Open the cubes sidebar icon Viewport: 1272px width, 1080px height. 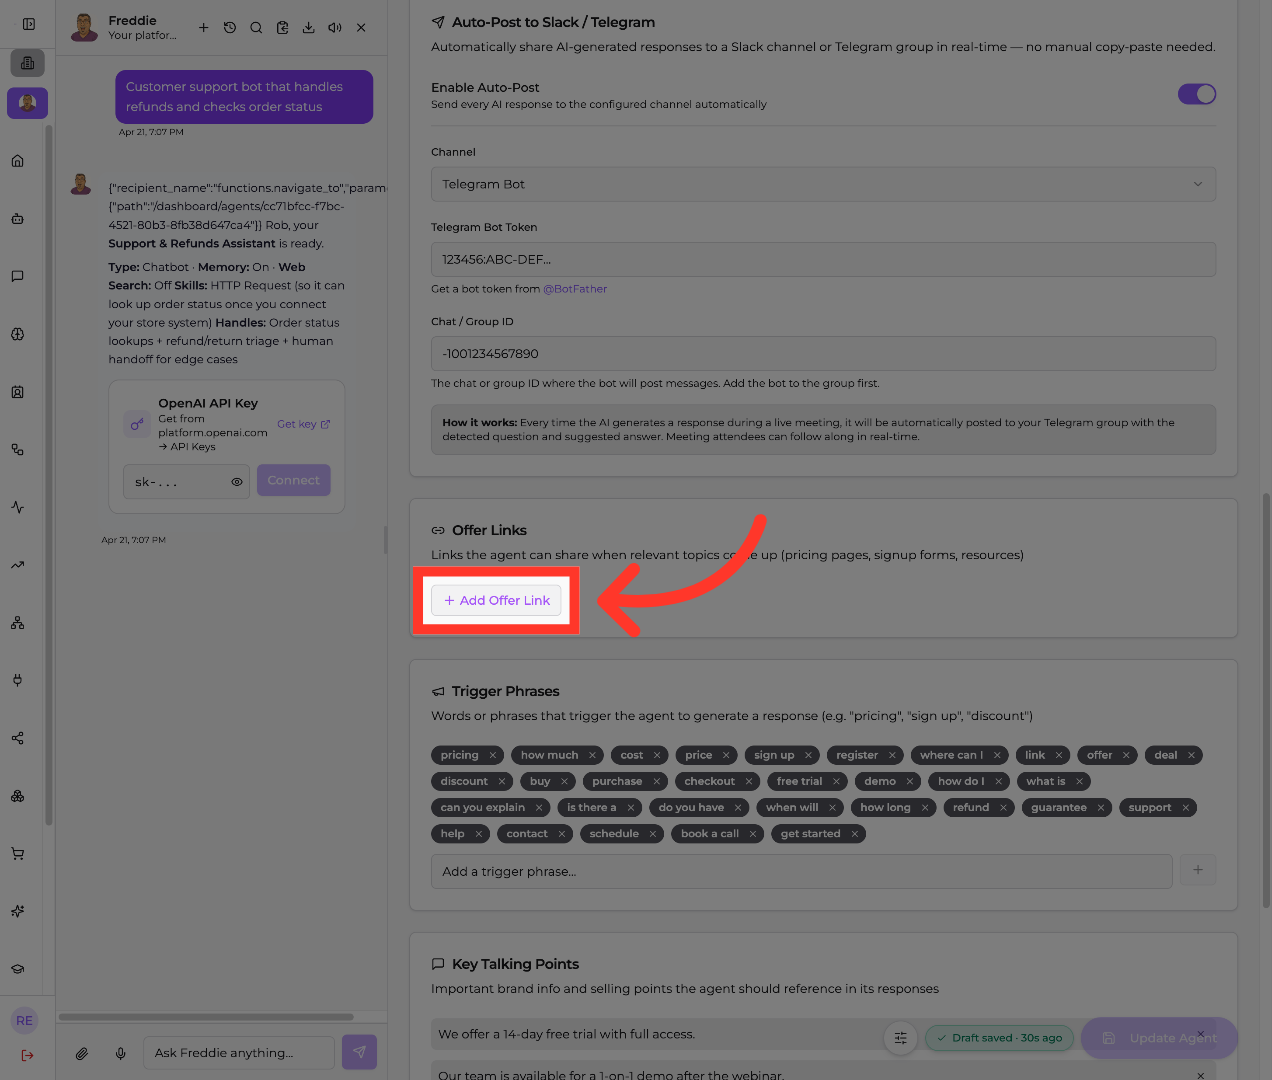(x=18, y=796)
